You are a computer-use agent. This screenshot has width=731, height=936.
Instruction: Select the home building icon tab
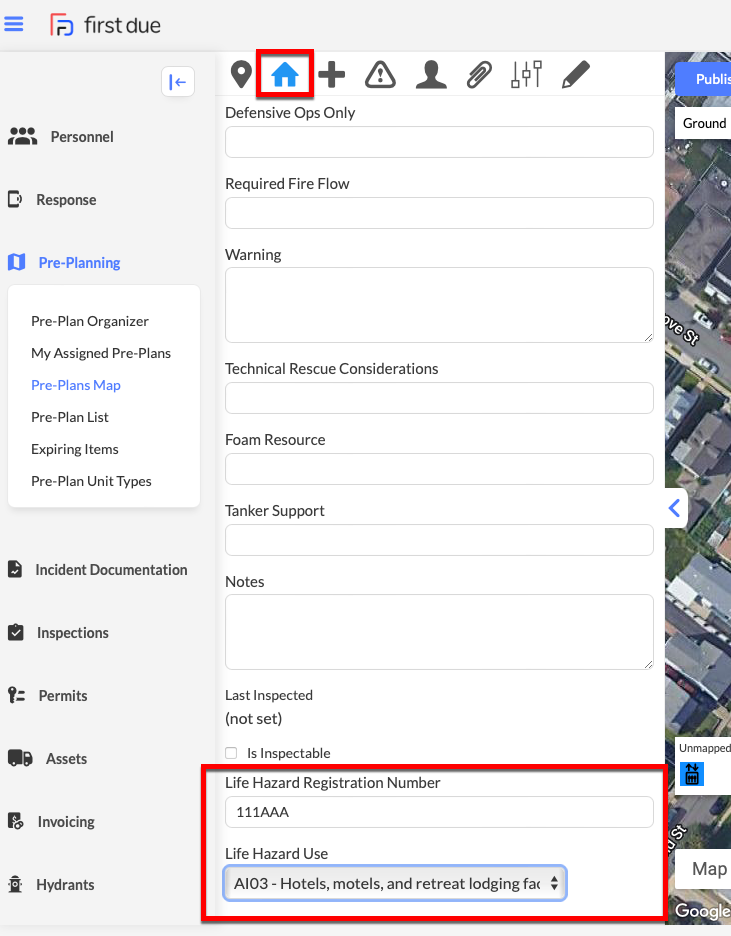click(x=285, y=75)
